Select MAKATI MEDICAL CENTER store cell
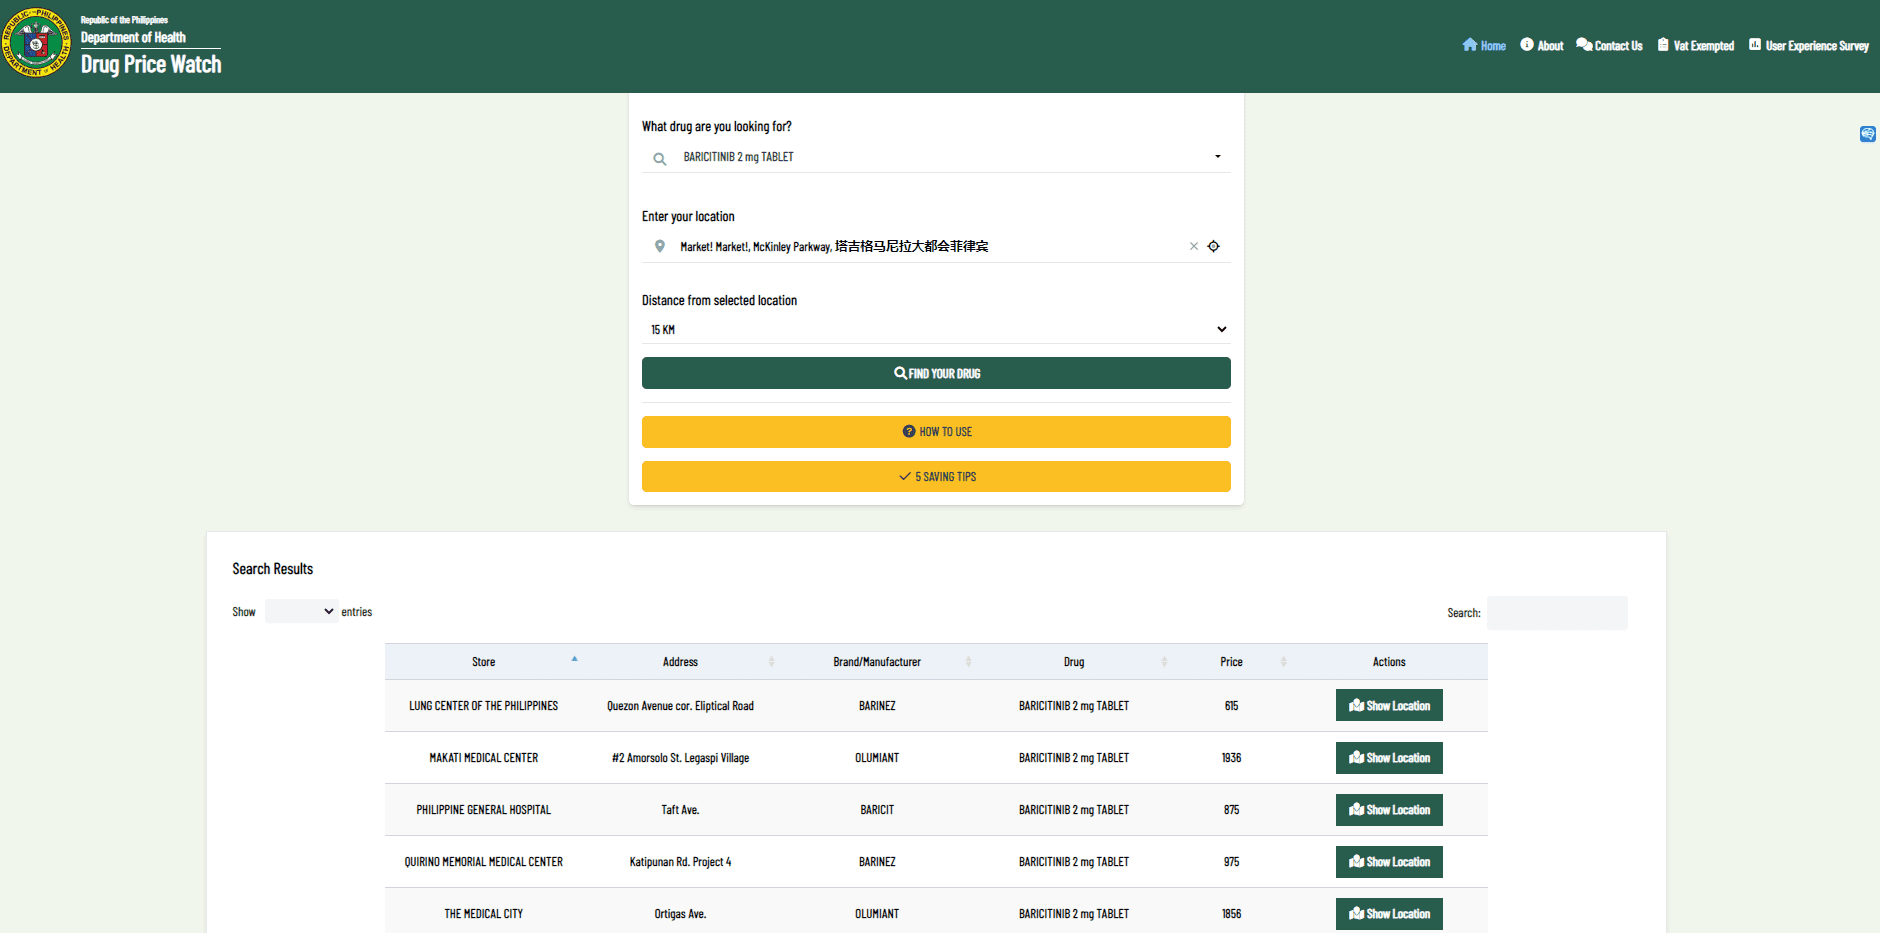The height and width of the screenshot is (933, 1880). pyautogui.click(x=484, y=758)
